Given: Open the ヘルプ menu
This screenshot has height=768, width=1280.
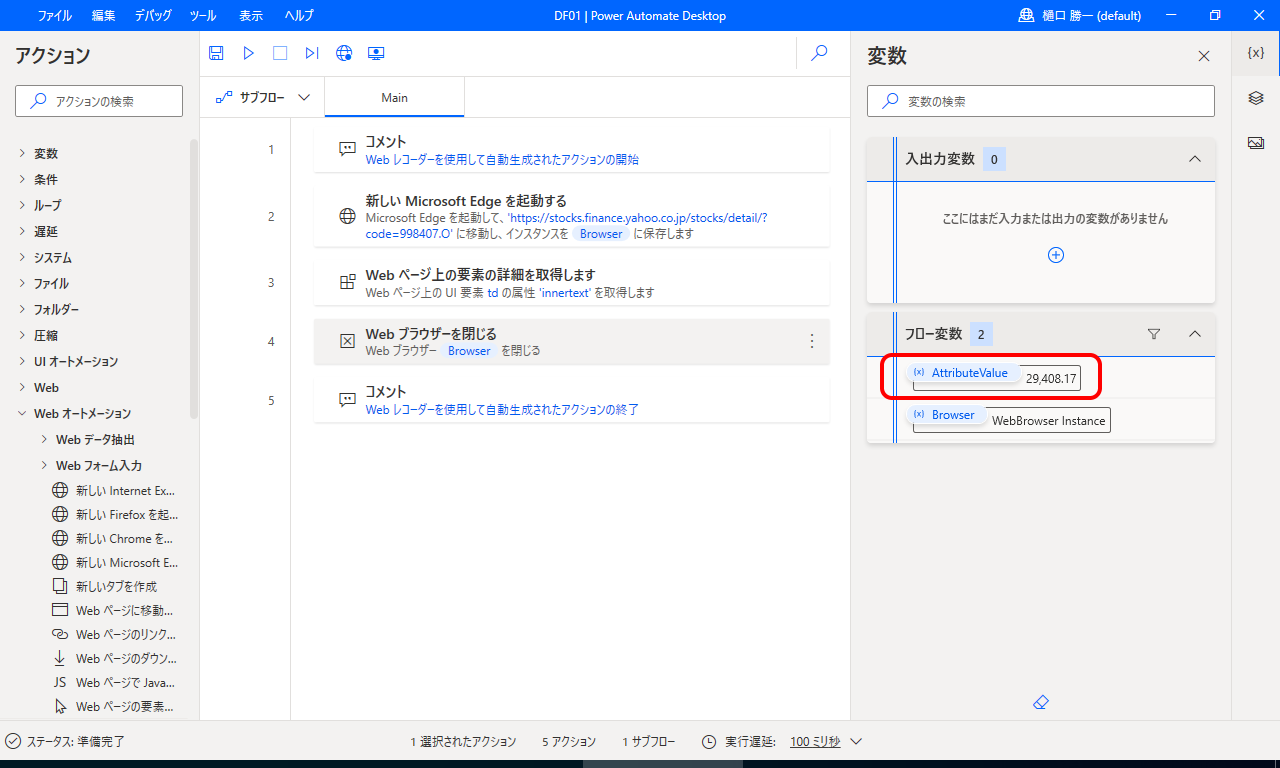Looking at the screenshot, I should 298,15.
